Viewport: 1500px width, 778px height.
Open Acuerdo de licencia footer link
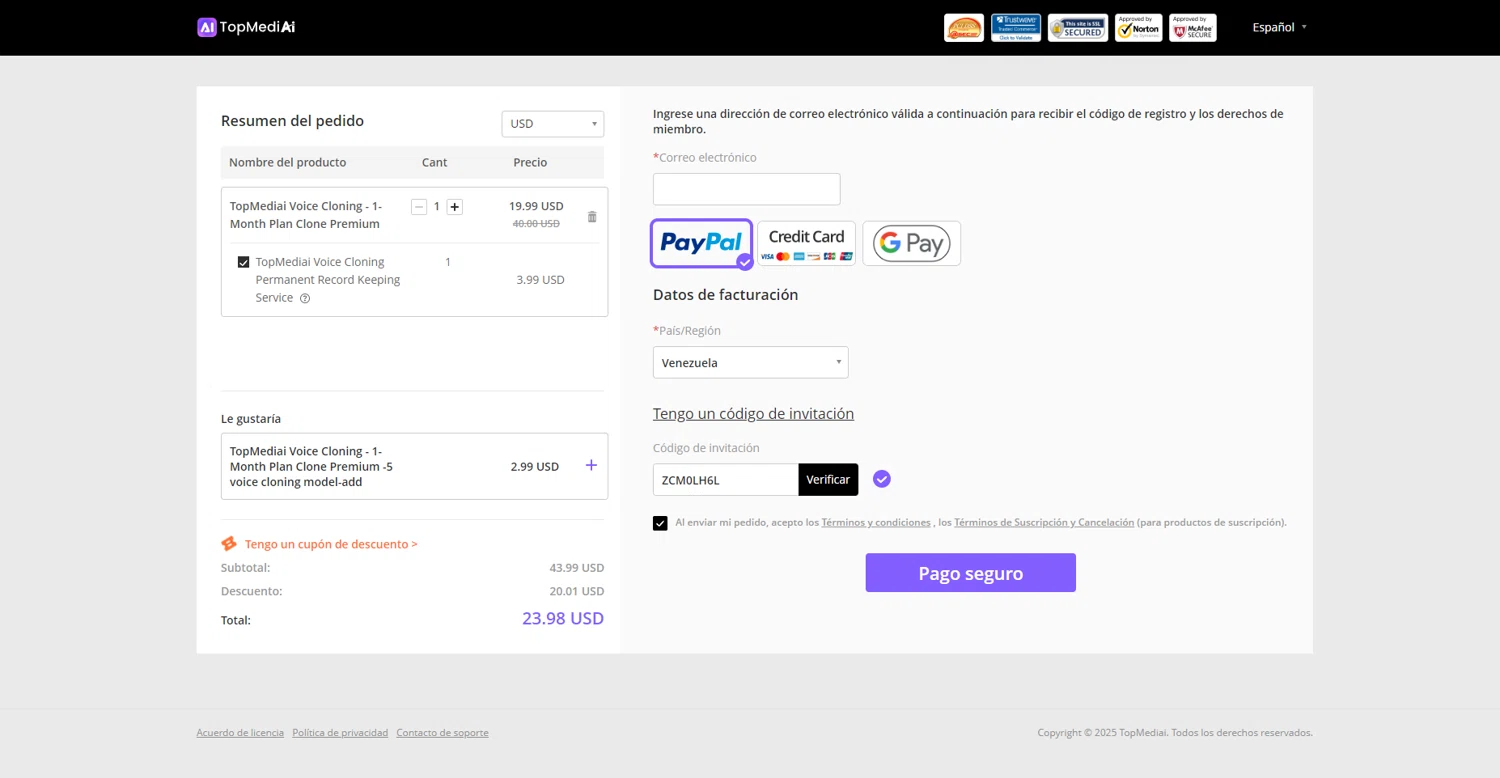click(x=240, y=733)
